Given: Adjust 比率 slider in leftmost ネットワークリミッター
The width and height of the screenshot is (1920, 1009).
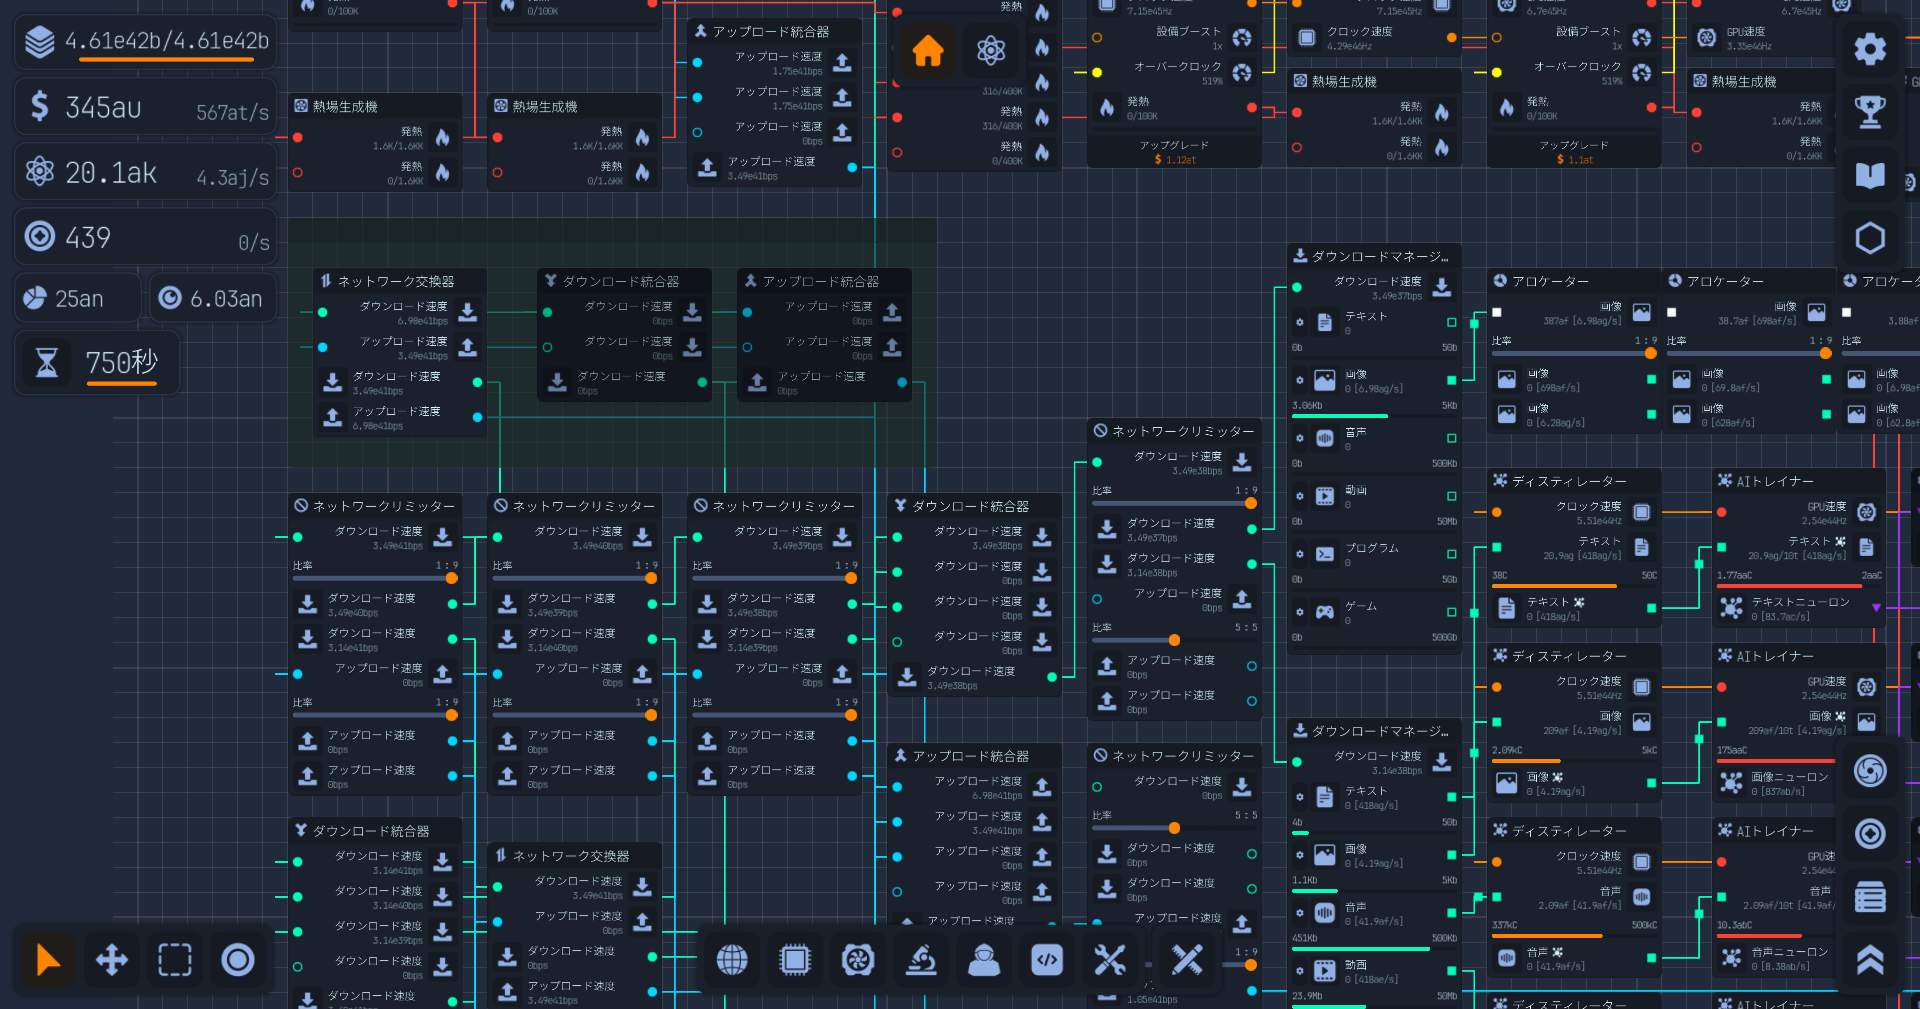Looking at the screenshot, I should click(451, 578).
